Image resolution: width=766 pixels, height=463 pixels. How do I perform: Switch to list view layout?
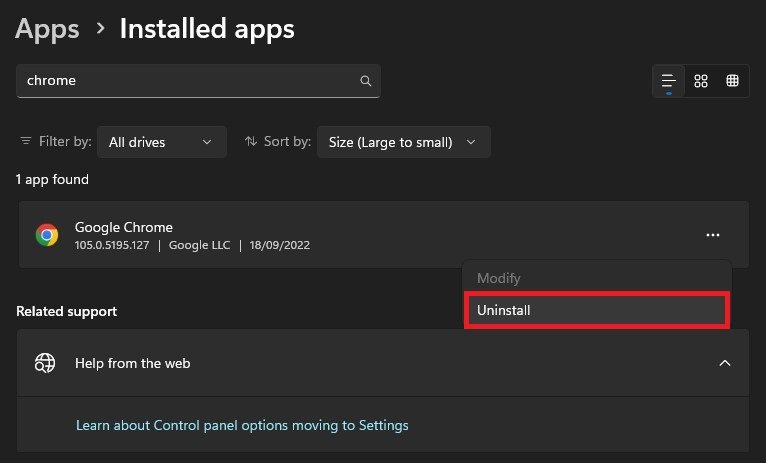pyautogui.click(x=669, y=81)
